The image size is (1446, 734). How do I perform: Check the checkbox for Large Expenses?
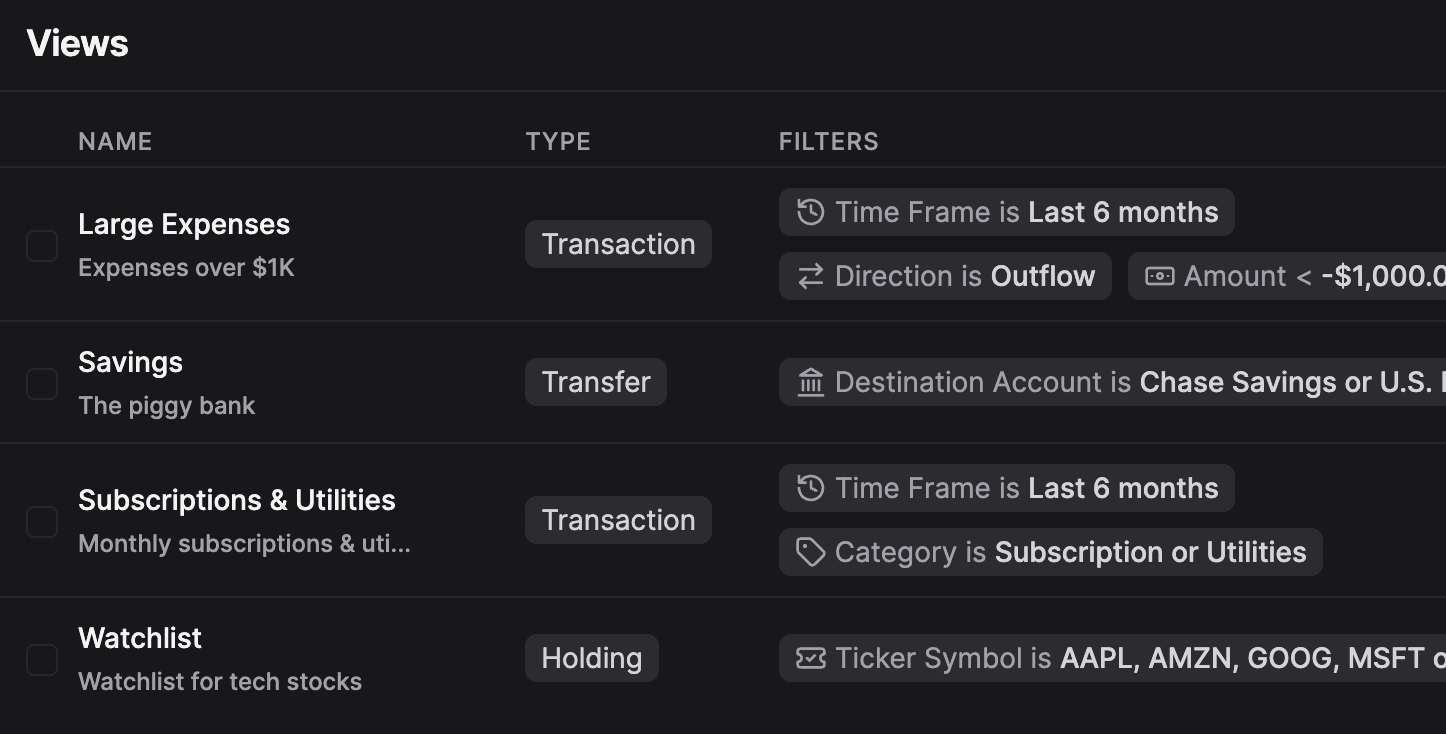[x=42, y=244]
